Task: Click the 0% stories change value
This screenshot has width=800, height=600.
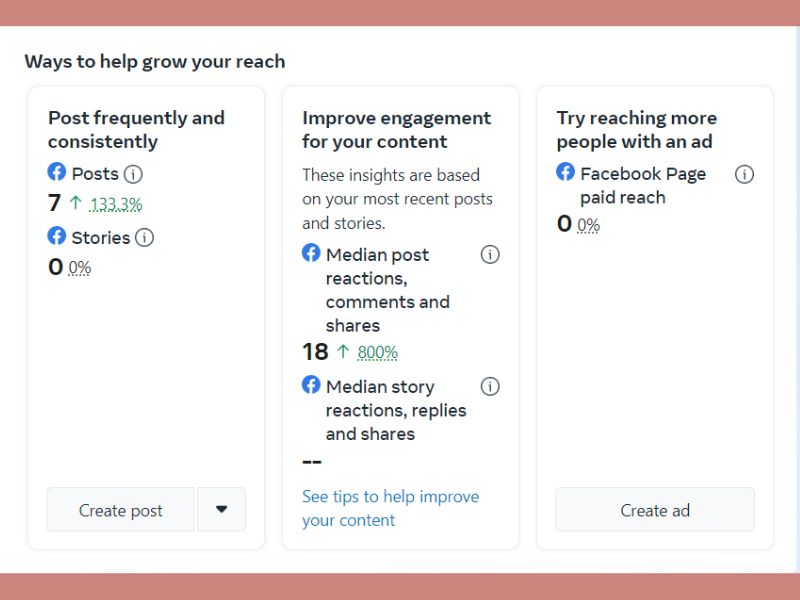Action: coord(80,268)
